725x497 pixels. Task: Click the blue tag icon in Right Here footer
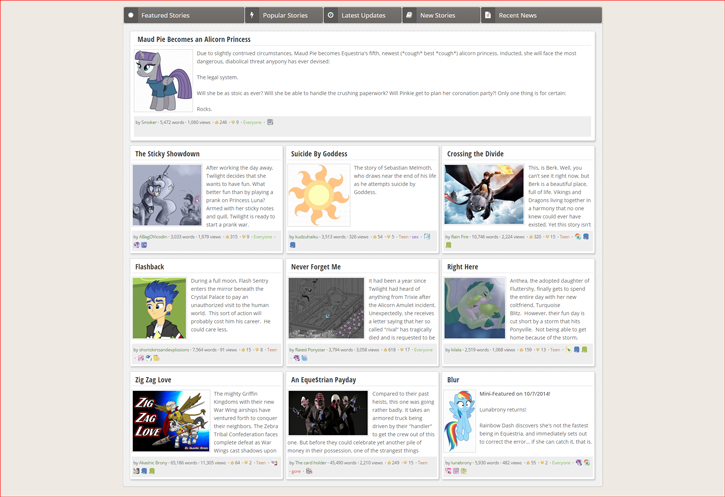[x=577, y=350]
